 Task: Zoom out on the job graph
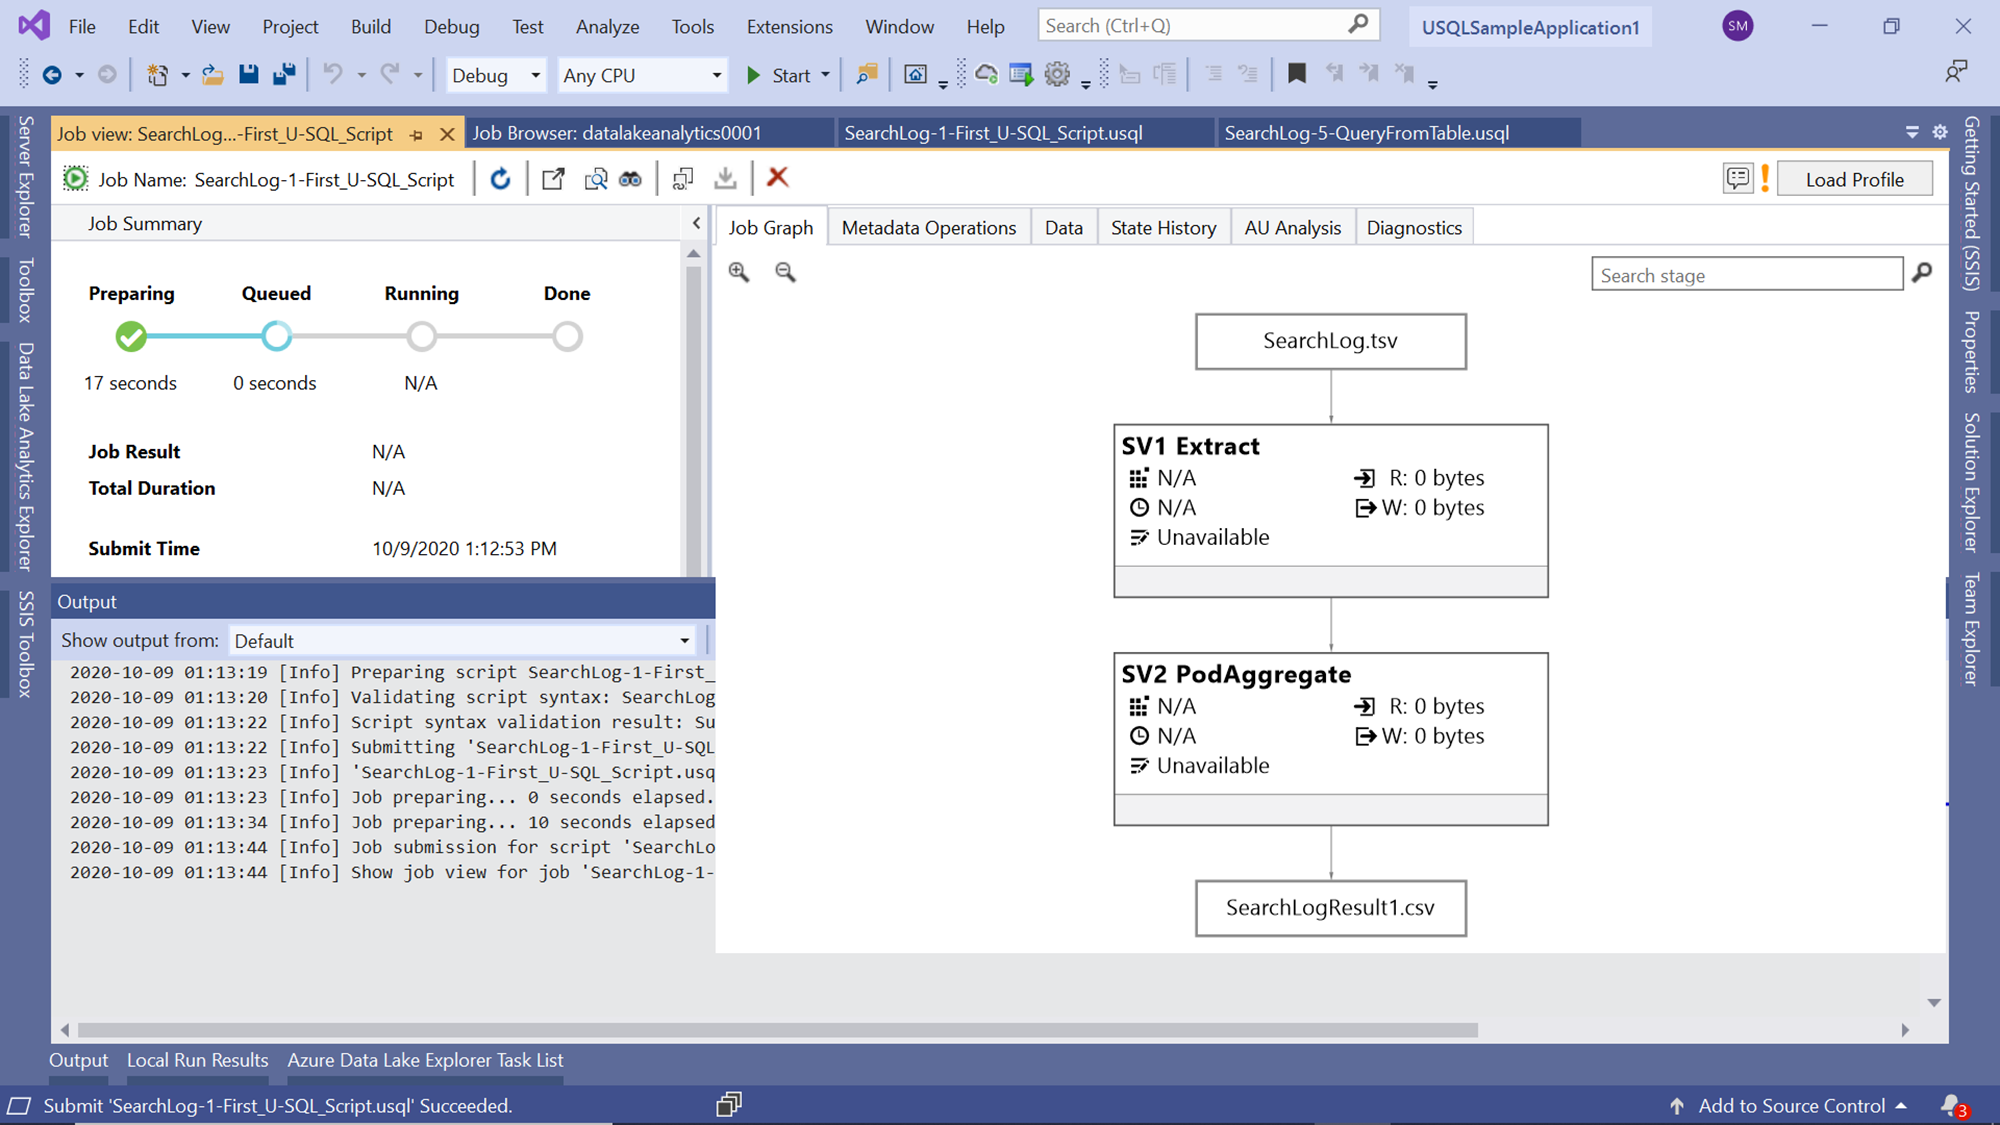click(x=786, y=272)
